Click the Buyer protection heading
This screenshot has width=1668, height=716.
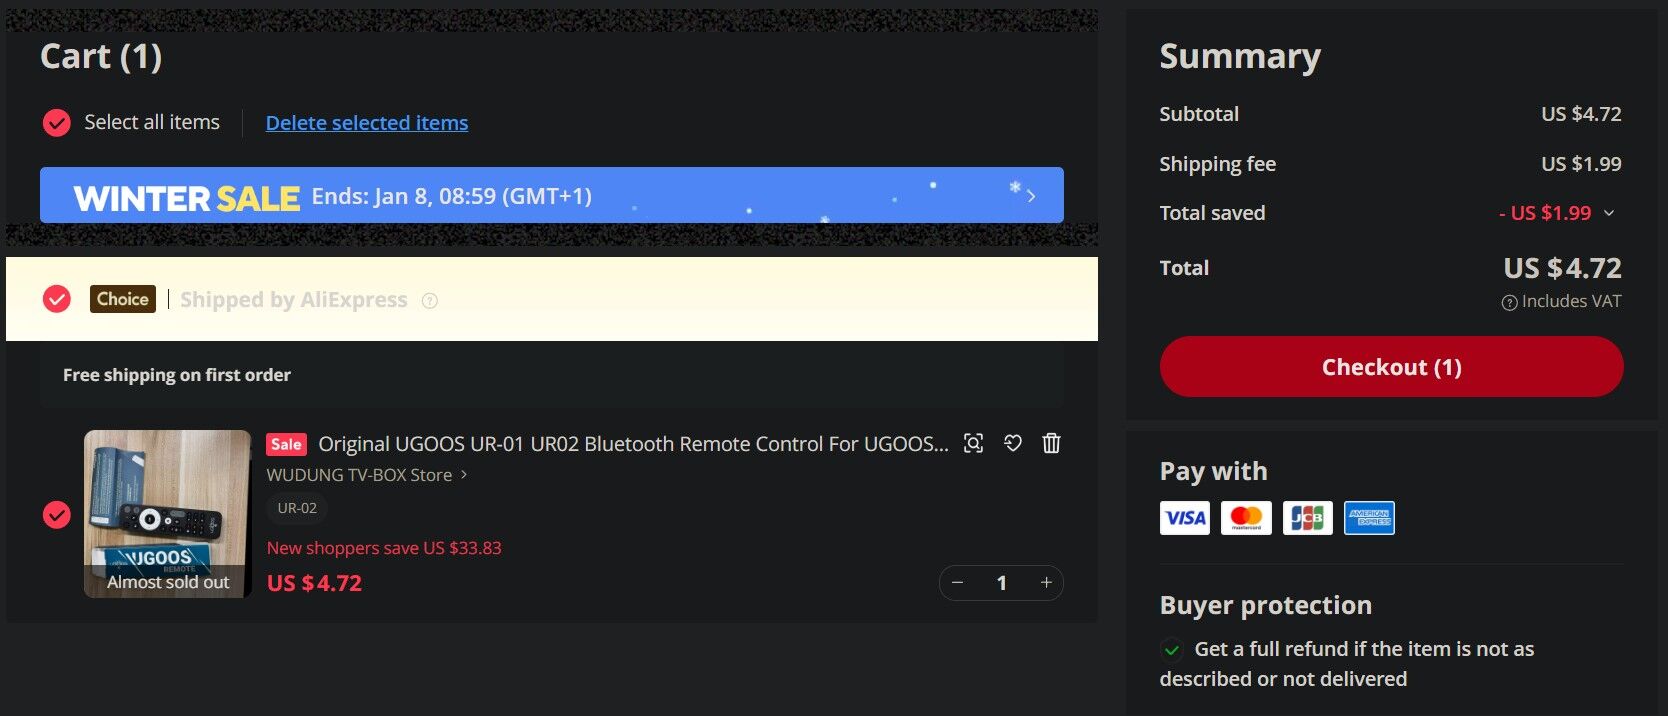(x=1266, y=605)
